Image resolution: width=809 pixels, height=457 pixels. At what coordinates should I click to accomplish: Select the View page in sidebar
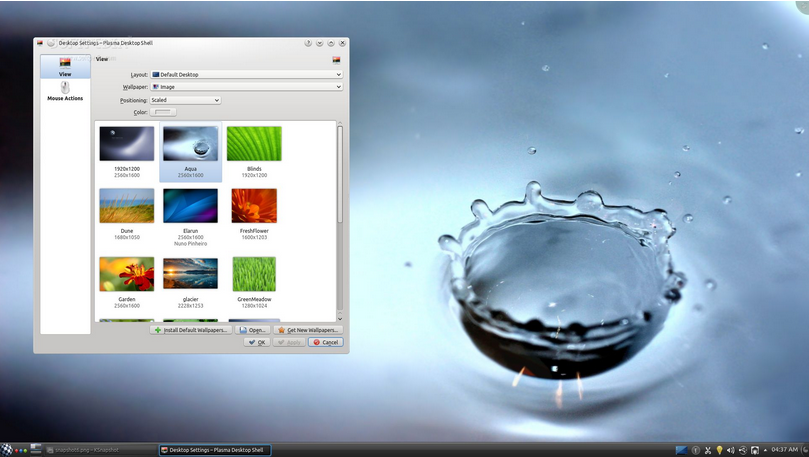[x=65, y=67]
